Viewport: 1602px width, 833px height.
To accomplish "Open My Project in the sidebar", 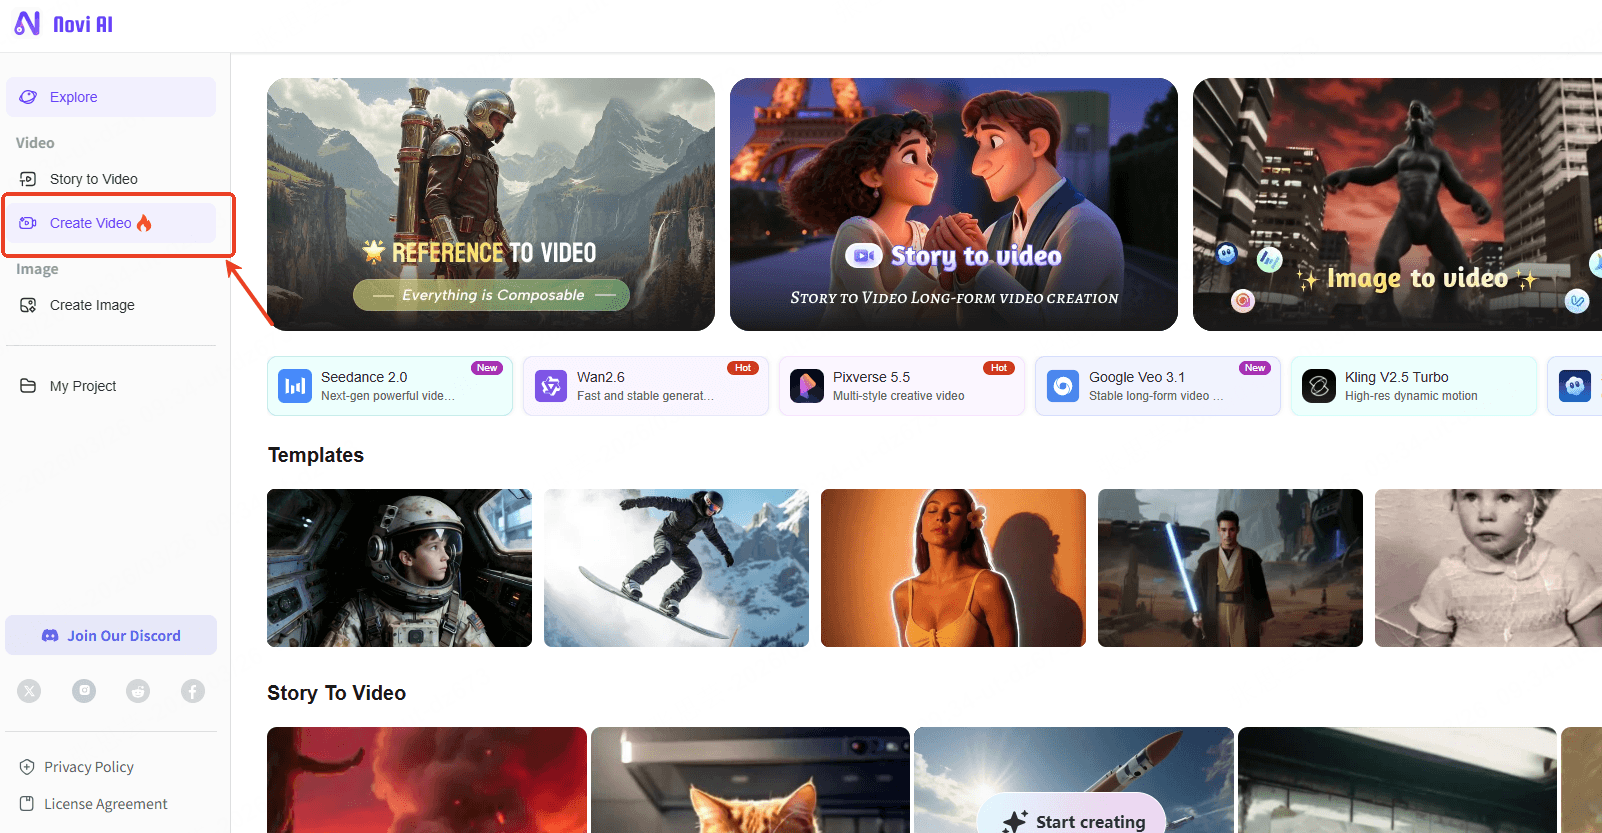I will click(83, 386).
